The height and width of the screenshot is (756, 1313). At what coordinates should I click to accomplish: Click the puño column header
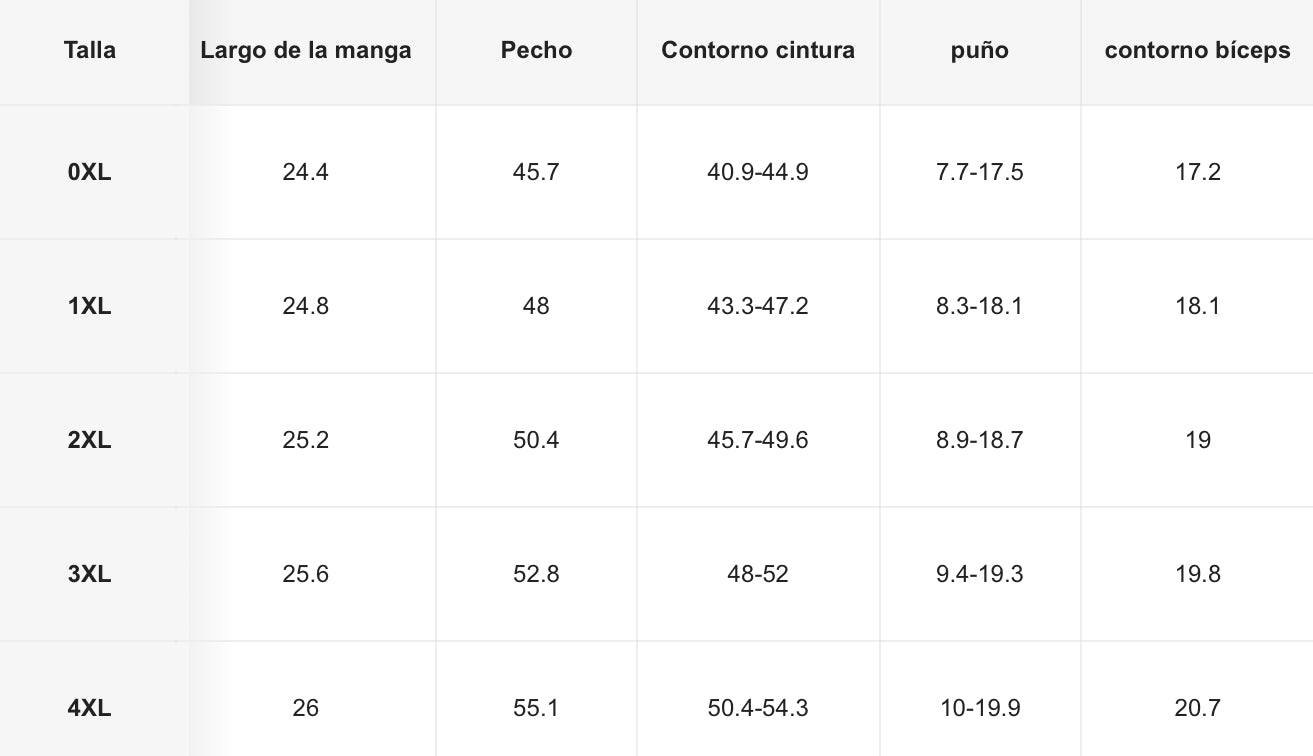[x=980, y=51]
